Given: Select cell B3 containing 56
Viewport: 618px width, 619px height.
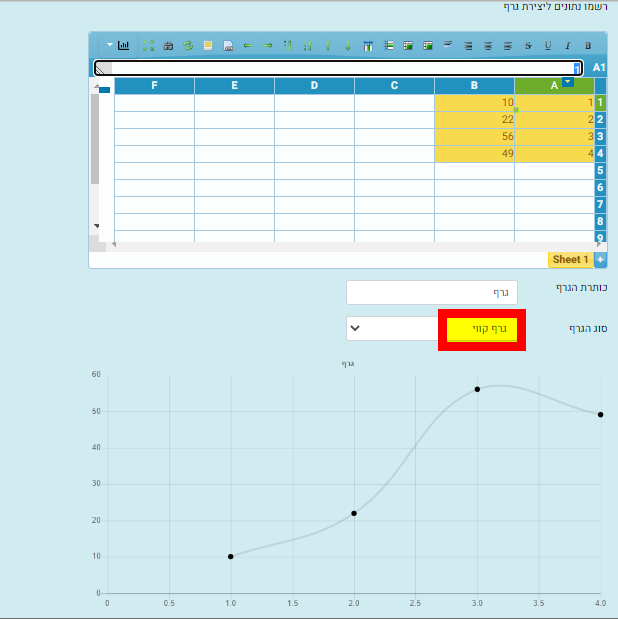Looking at the screenshot, I should [475, 136].
